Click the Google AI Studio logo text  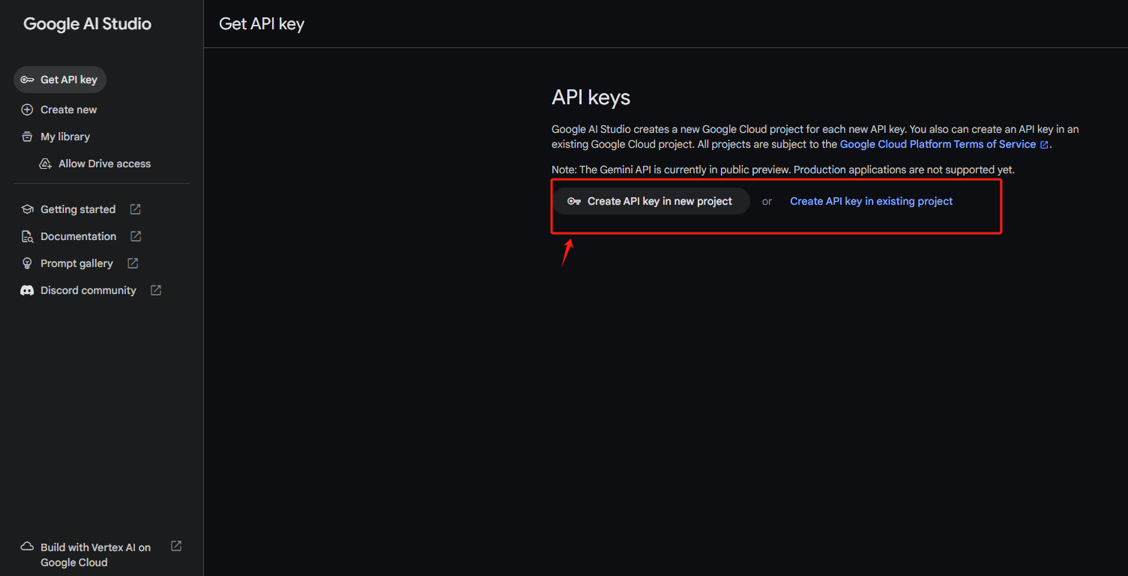point(87,24)
